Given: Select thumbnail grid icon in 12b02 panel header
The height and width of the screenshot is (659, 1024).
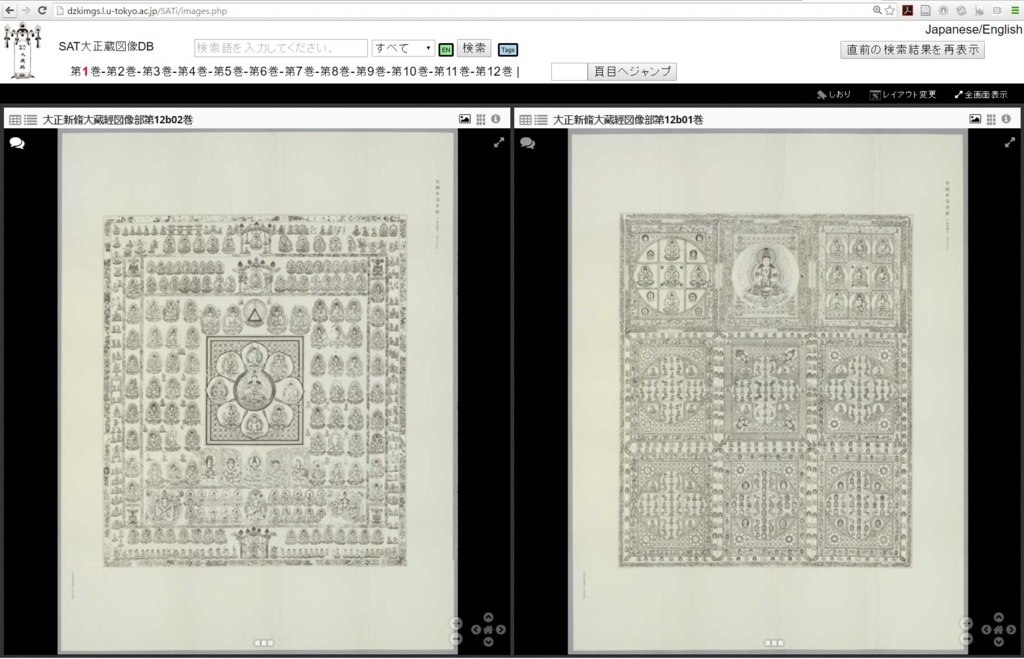Looking at the screenshot, I should coord(481,119).
